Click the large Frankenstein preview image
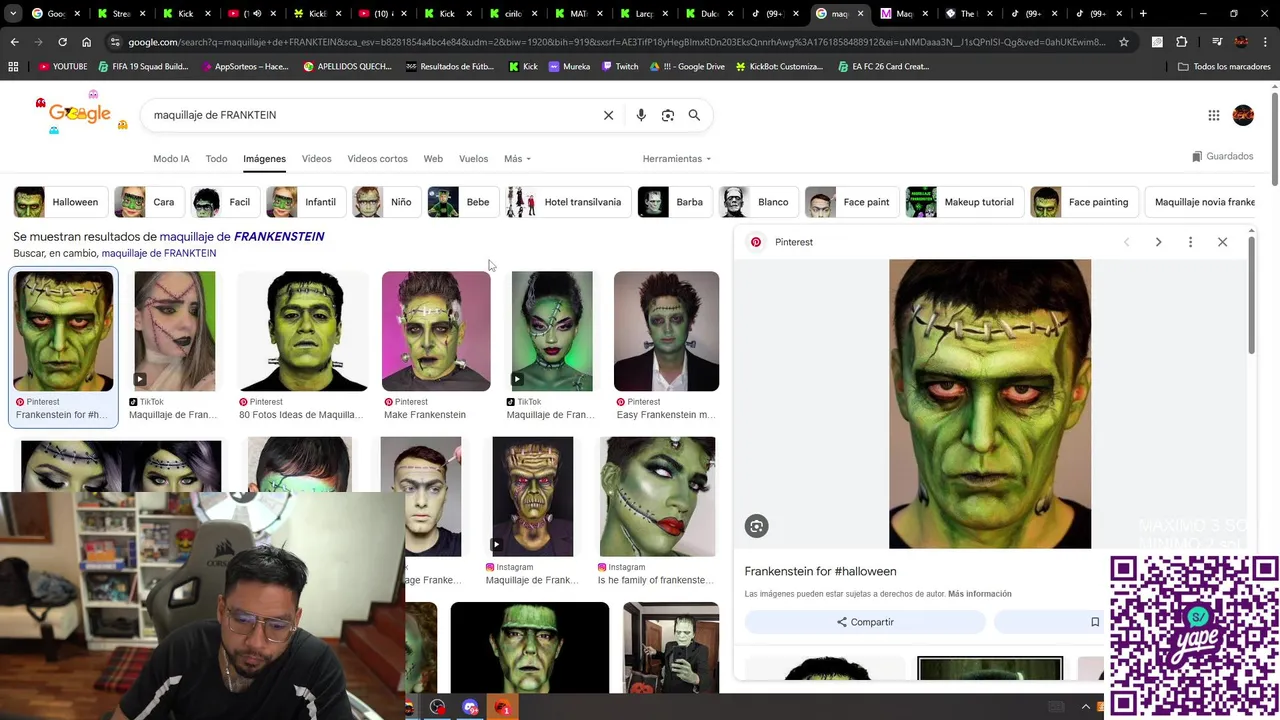 (990, 404)
